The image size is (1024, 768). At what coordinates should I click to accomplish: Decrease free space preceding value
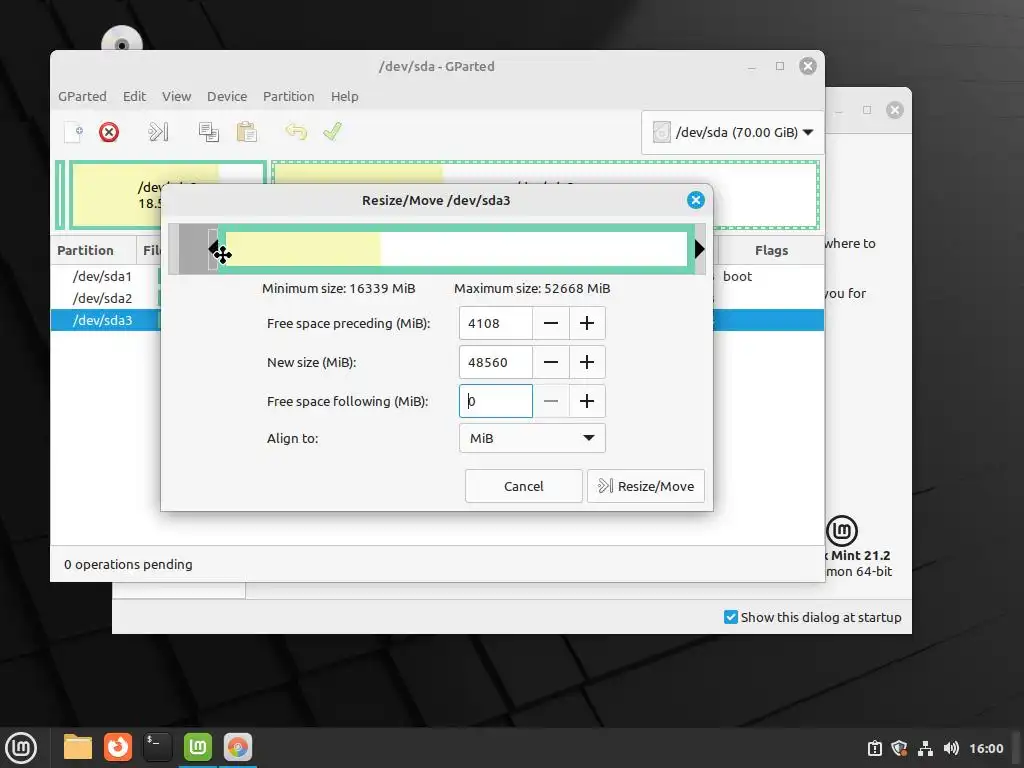click(x=551, y=323)
